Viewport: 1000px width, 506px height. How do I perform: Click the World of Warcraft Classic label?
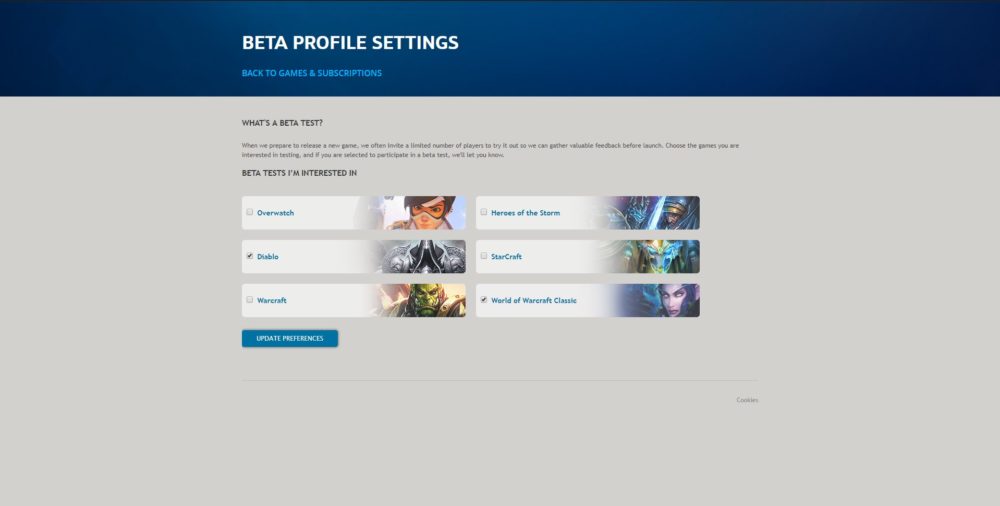click(x=533, y=300)
